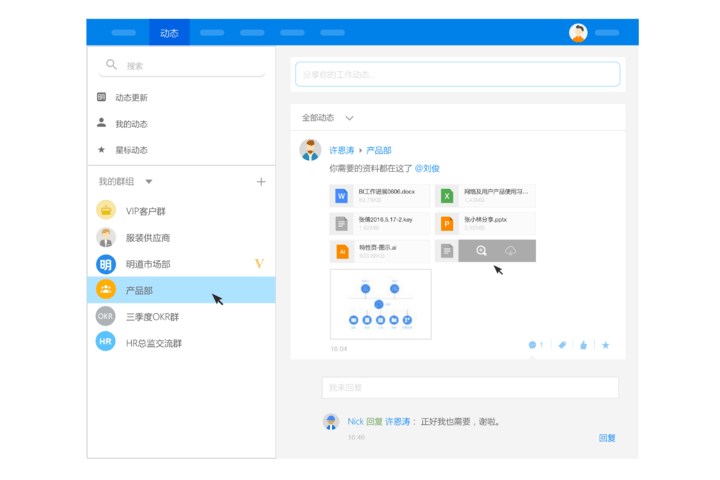Click the plus icon to add a group
Screen dimensions: 720x480
(261, 182)
